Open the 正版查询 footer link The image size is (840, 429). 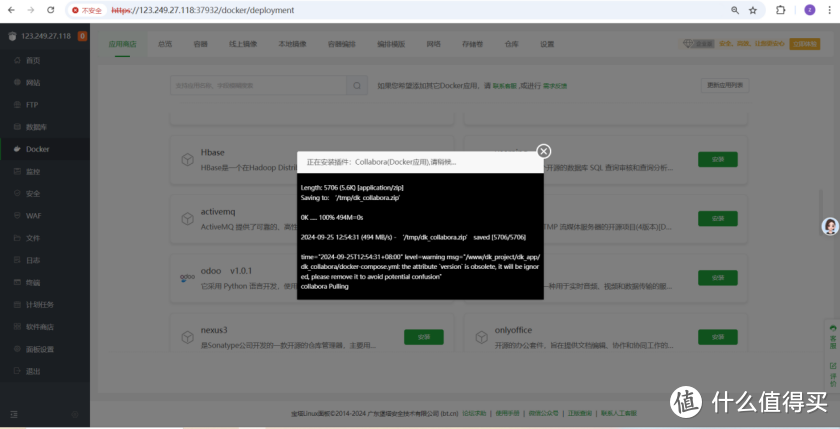pos(580,413)
